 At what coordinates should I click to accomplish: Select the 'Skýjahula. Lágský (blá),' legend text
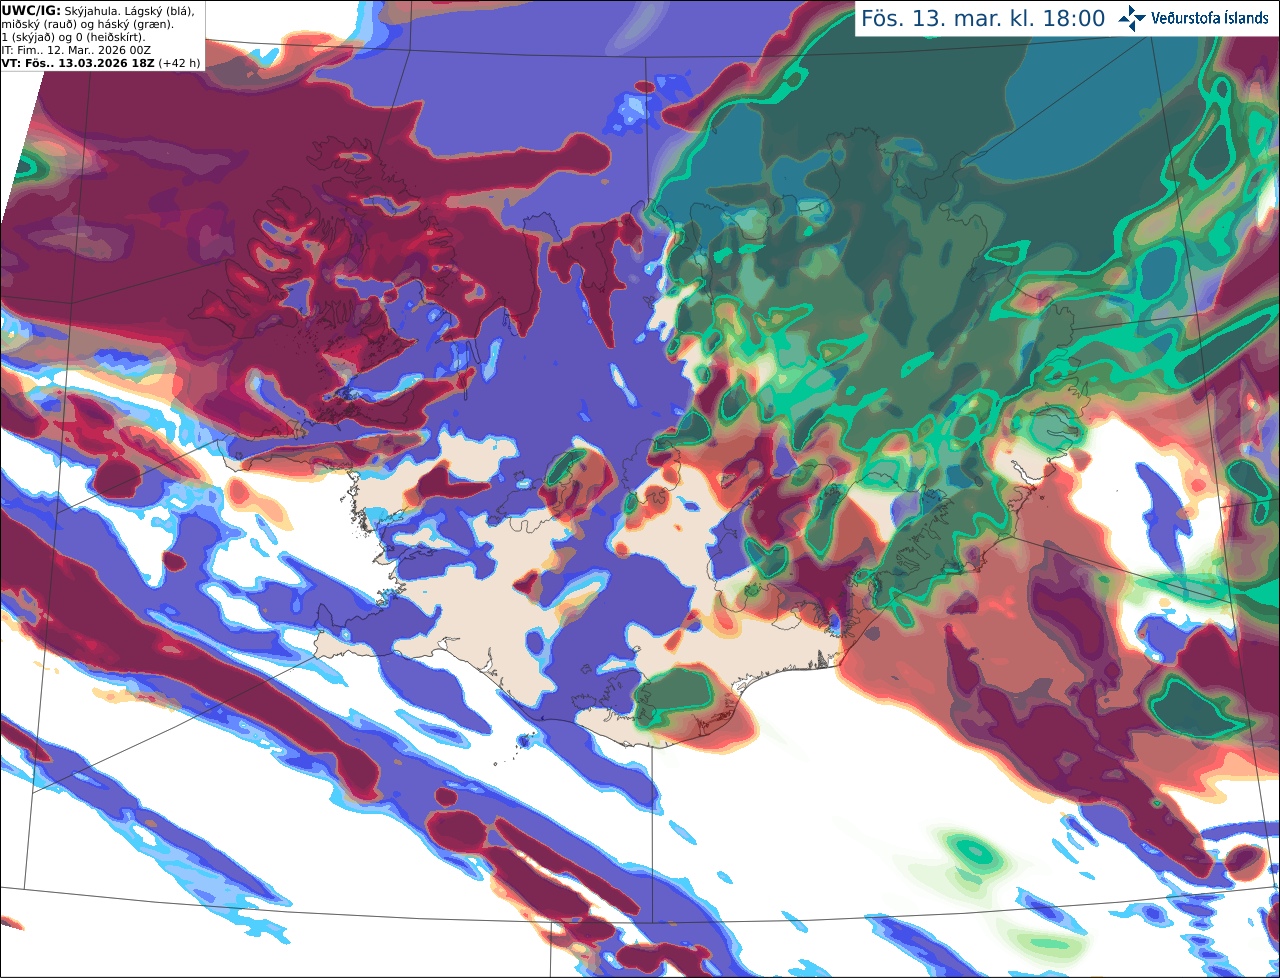coord(129,12)
